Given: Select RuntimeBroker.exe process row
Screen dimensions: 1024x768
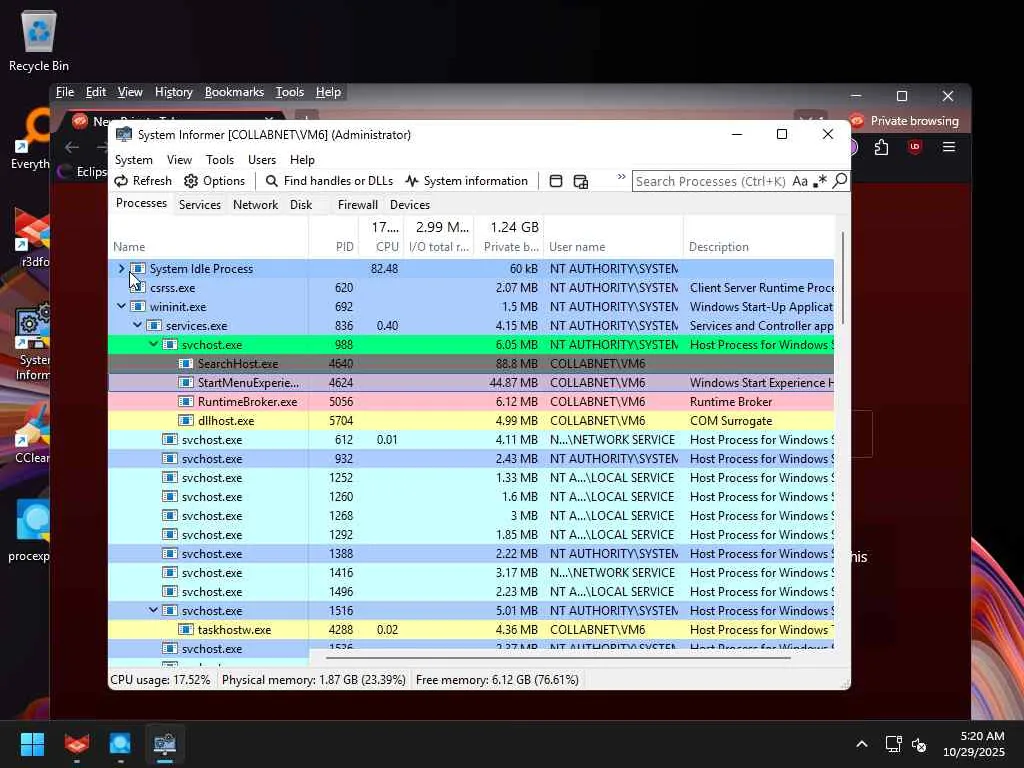Looking at the screenshot, I should point(471,402).
